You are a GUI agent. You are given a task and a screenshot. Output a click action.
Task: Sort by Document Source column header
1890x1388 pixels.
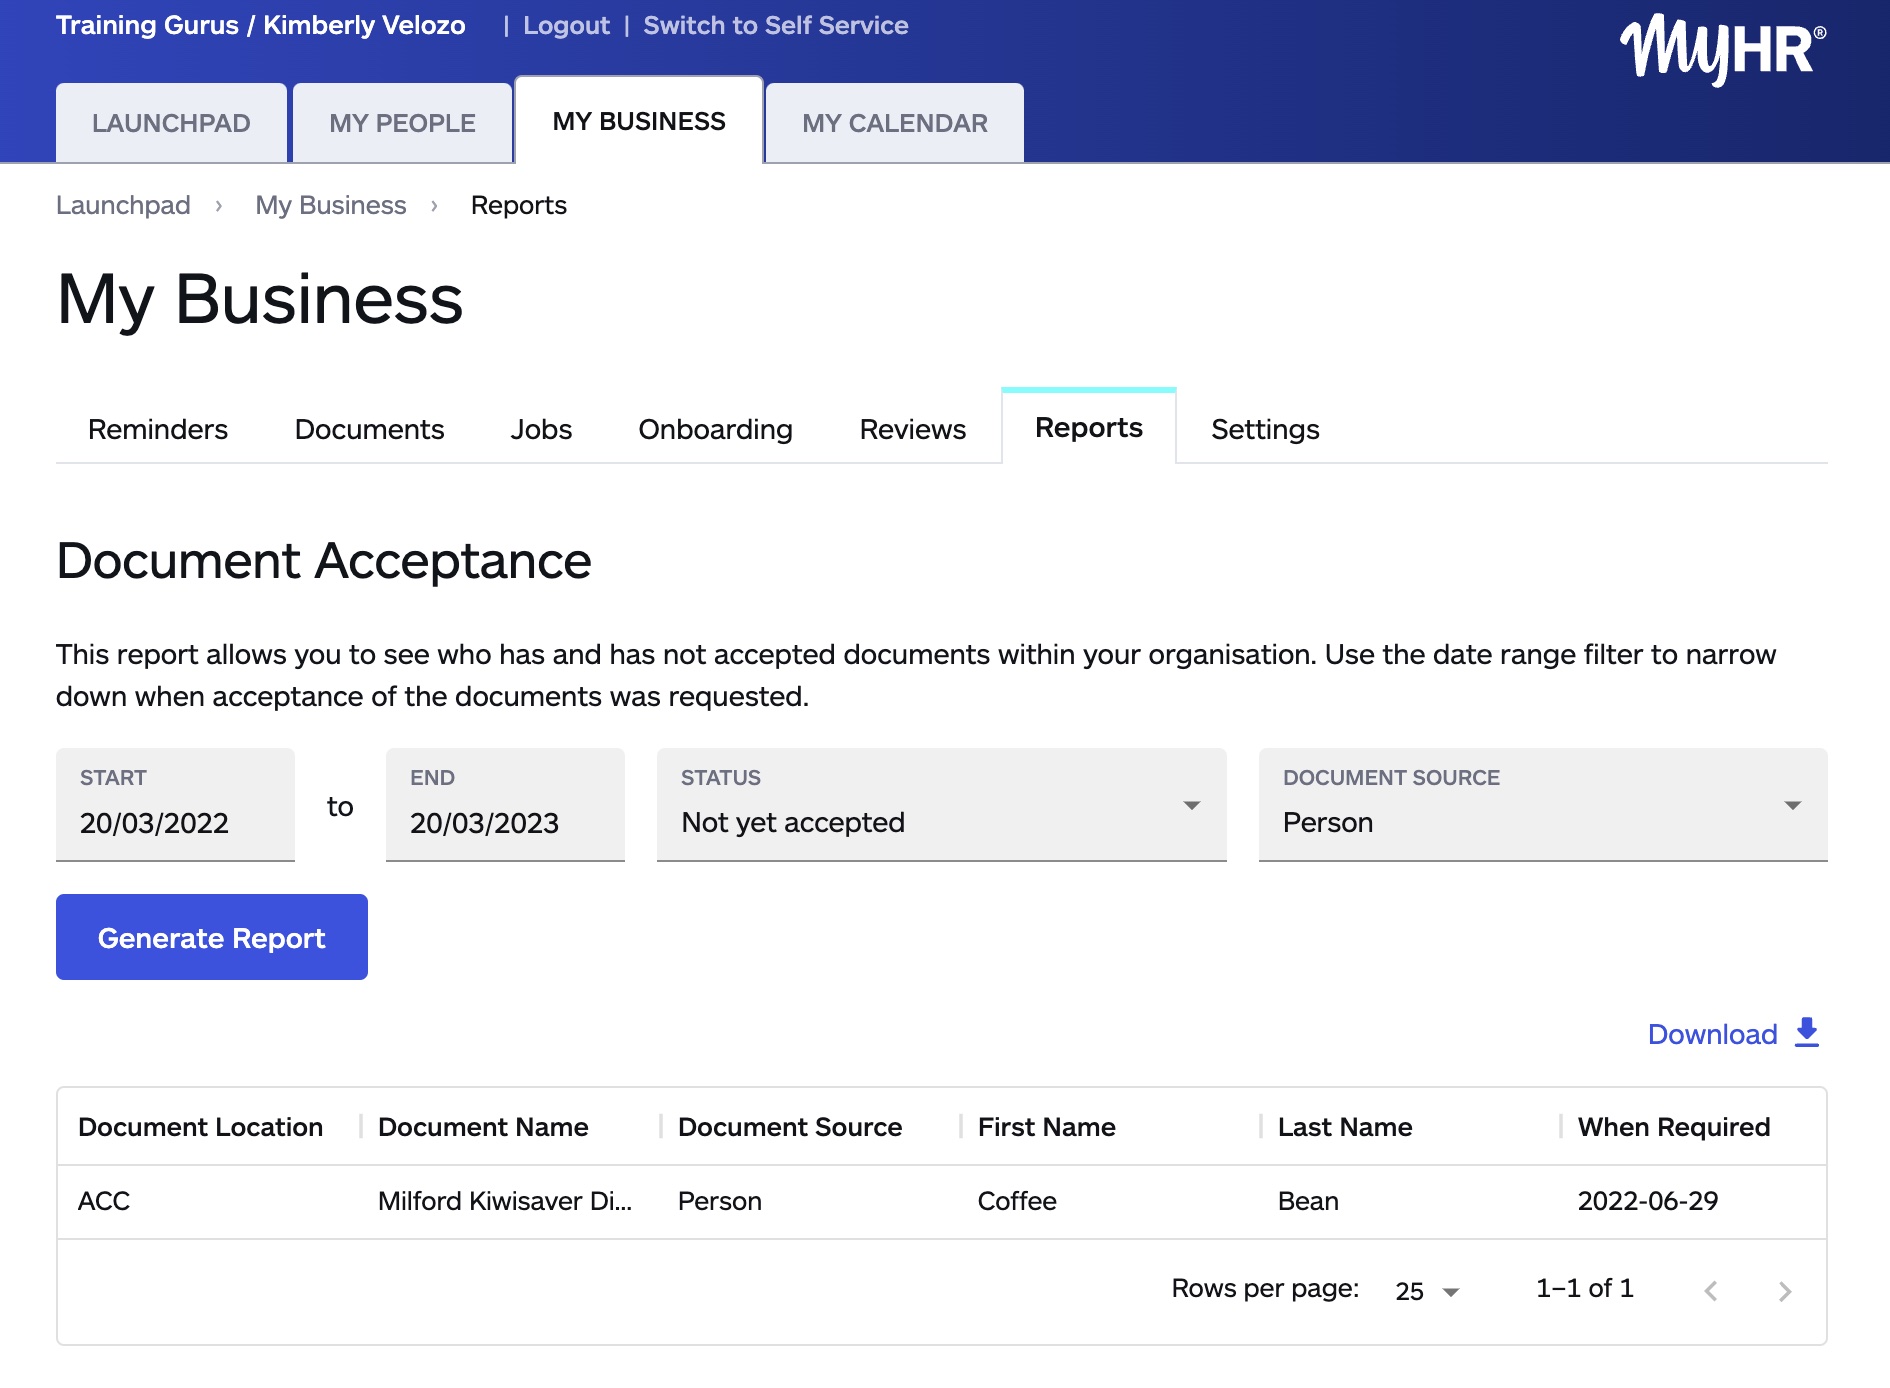790,1127
